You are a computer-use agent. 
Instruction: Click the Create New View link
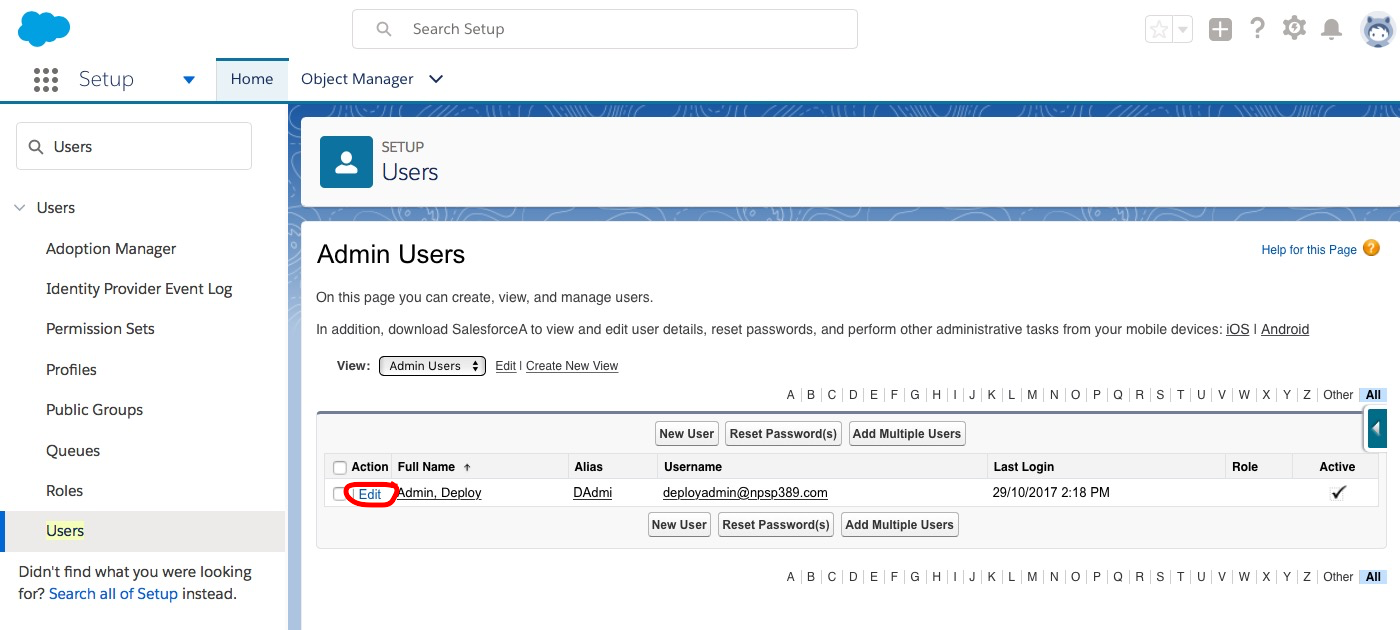click(x=572, y=366)
